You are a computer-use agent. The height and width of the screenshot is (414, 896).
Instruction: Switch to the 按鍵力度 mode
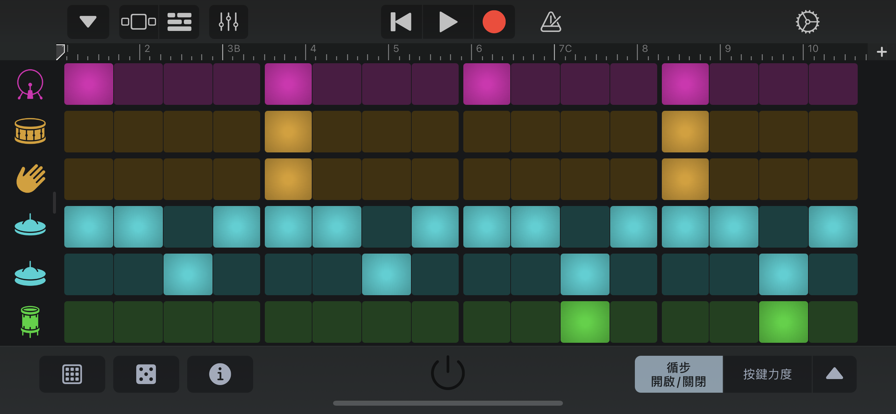click(767, 374)
